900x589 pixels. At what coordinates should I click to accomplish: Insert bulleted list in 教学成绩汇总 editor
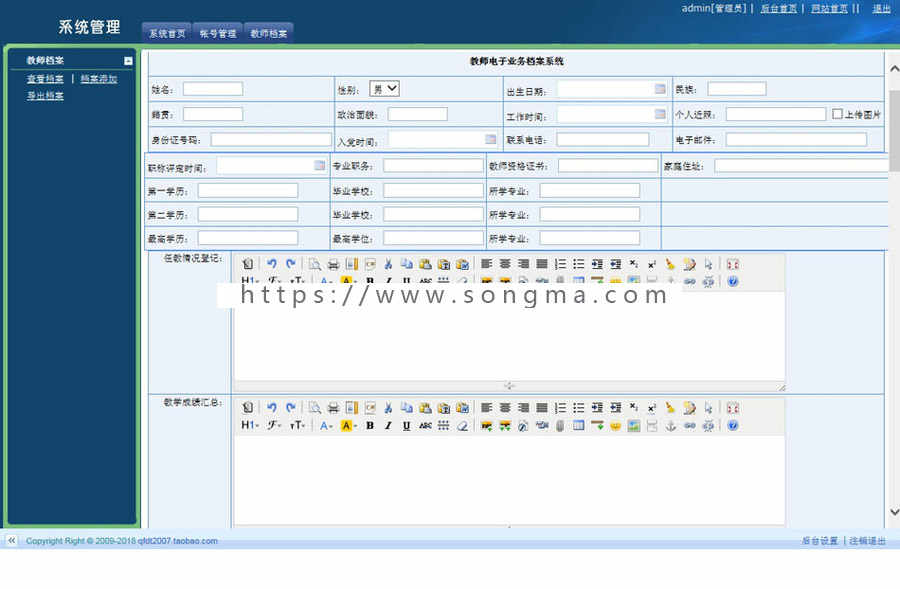click(579, 408)
